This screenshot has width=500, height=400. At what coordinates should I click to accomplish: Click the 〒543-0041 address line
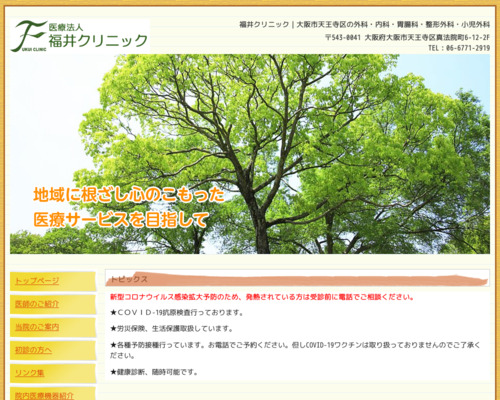[x=407, y=37]
